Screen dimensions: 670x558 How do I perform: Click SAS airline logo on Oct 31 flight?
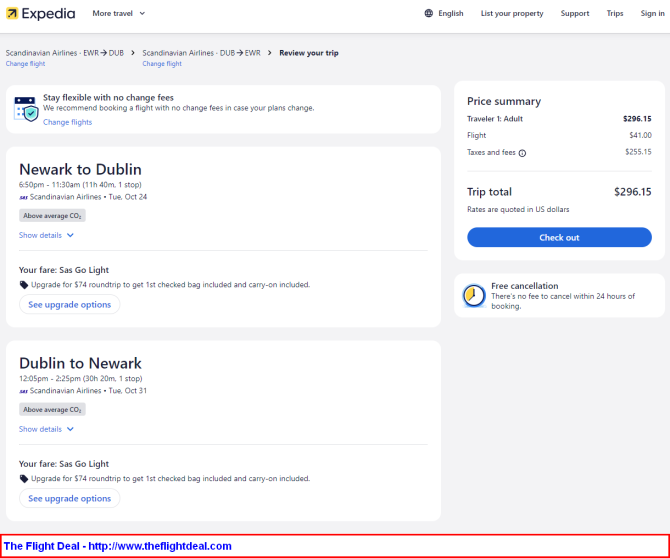click(x=24, y=391)
